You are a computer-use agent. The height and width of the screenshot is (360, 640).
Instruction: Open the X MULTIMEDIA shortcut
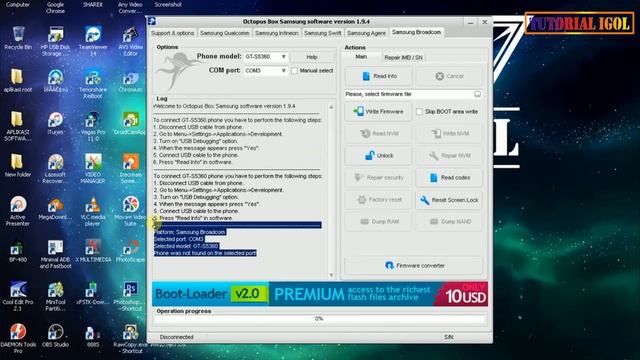click(x=93, y=250)
